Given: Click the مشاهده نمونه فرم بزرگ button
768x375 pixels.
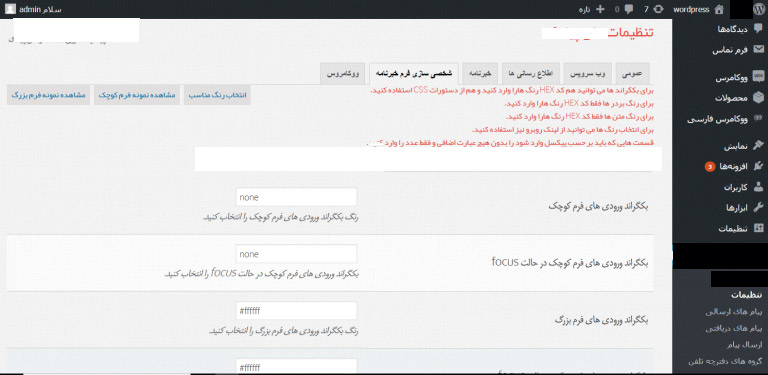Looking at the screenshot, I should coord(48,95).
